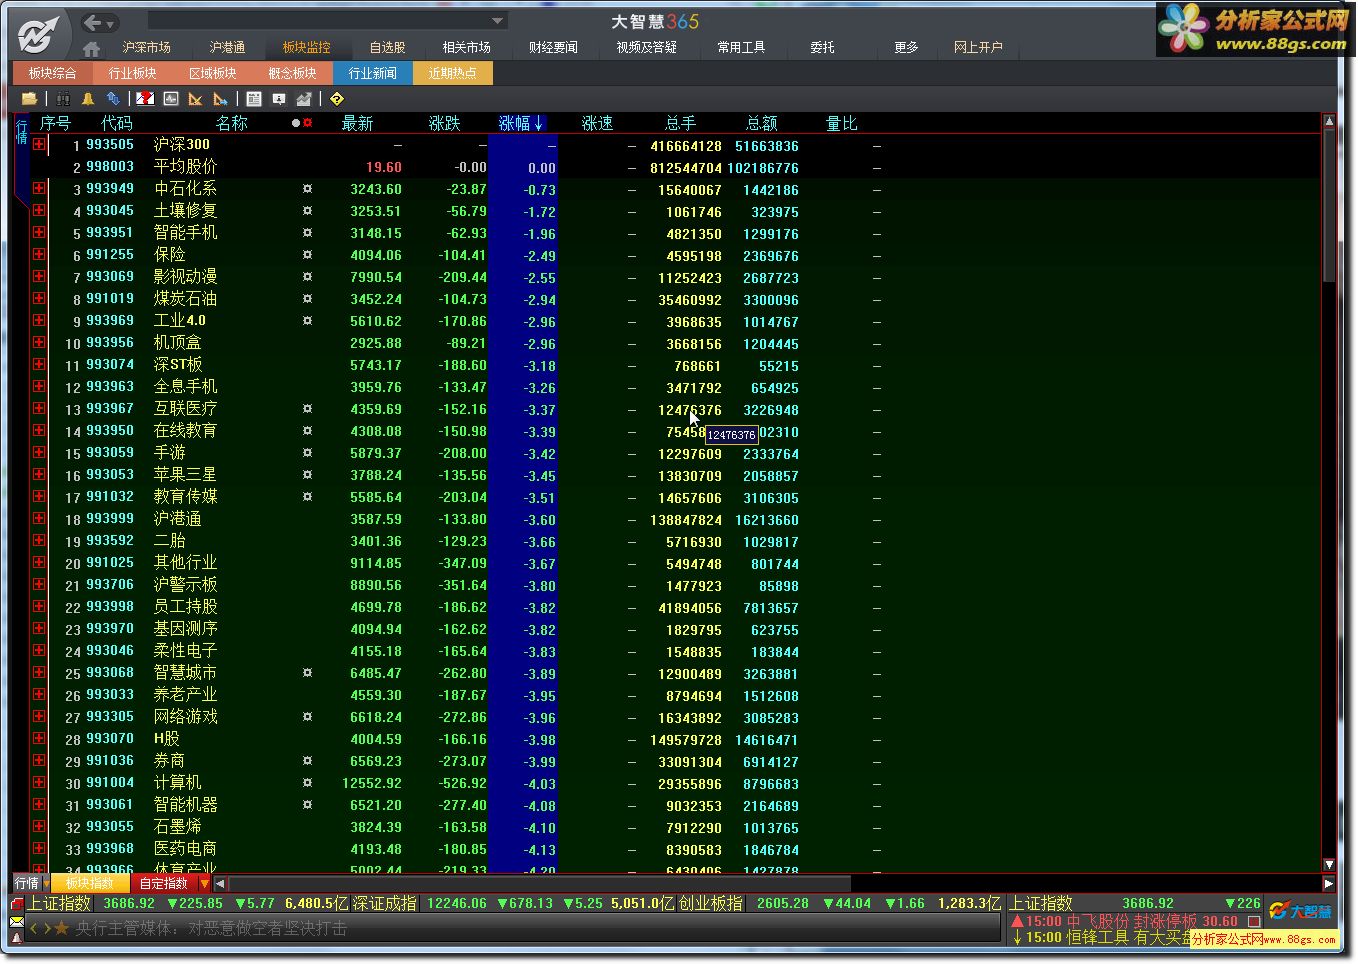Image resolution: width=1358 pixels, height=964 pixels.
Task: Open 常用工具 in the top bar
Action: pos(741,47)
